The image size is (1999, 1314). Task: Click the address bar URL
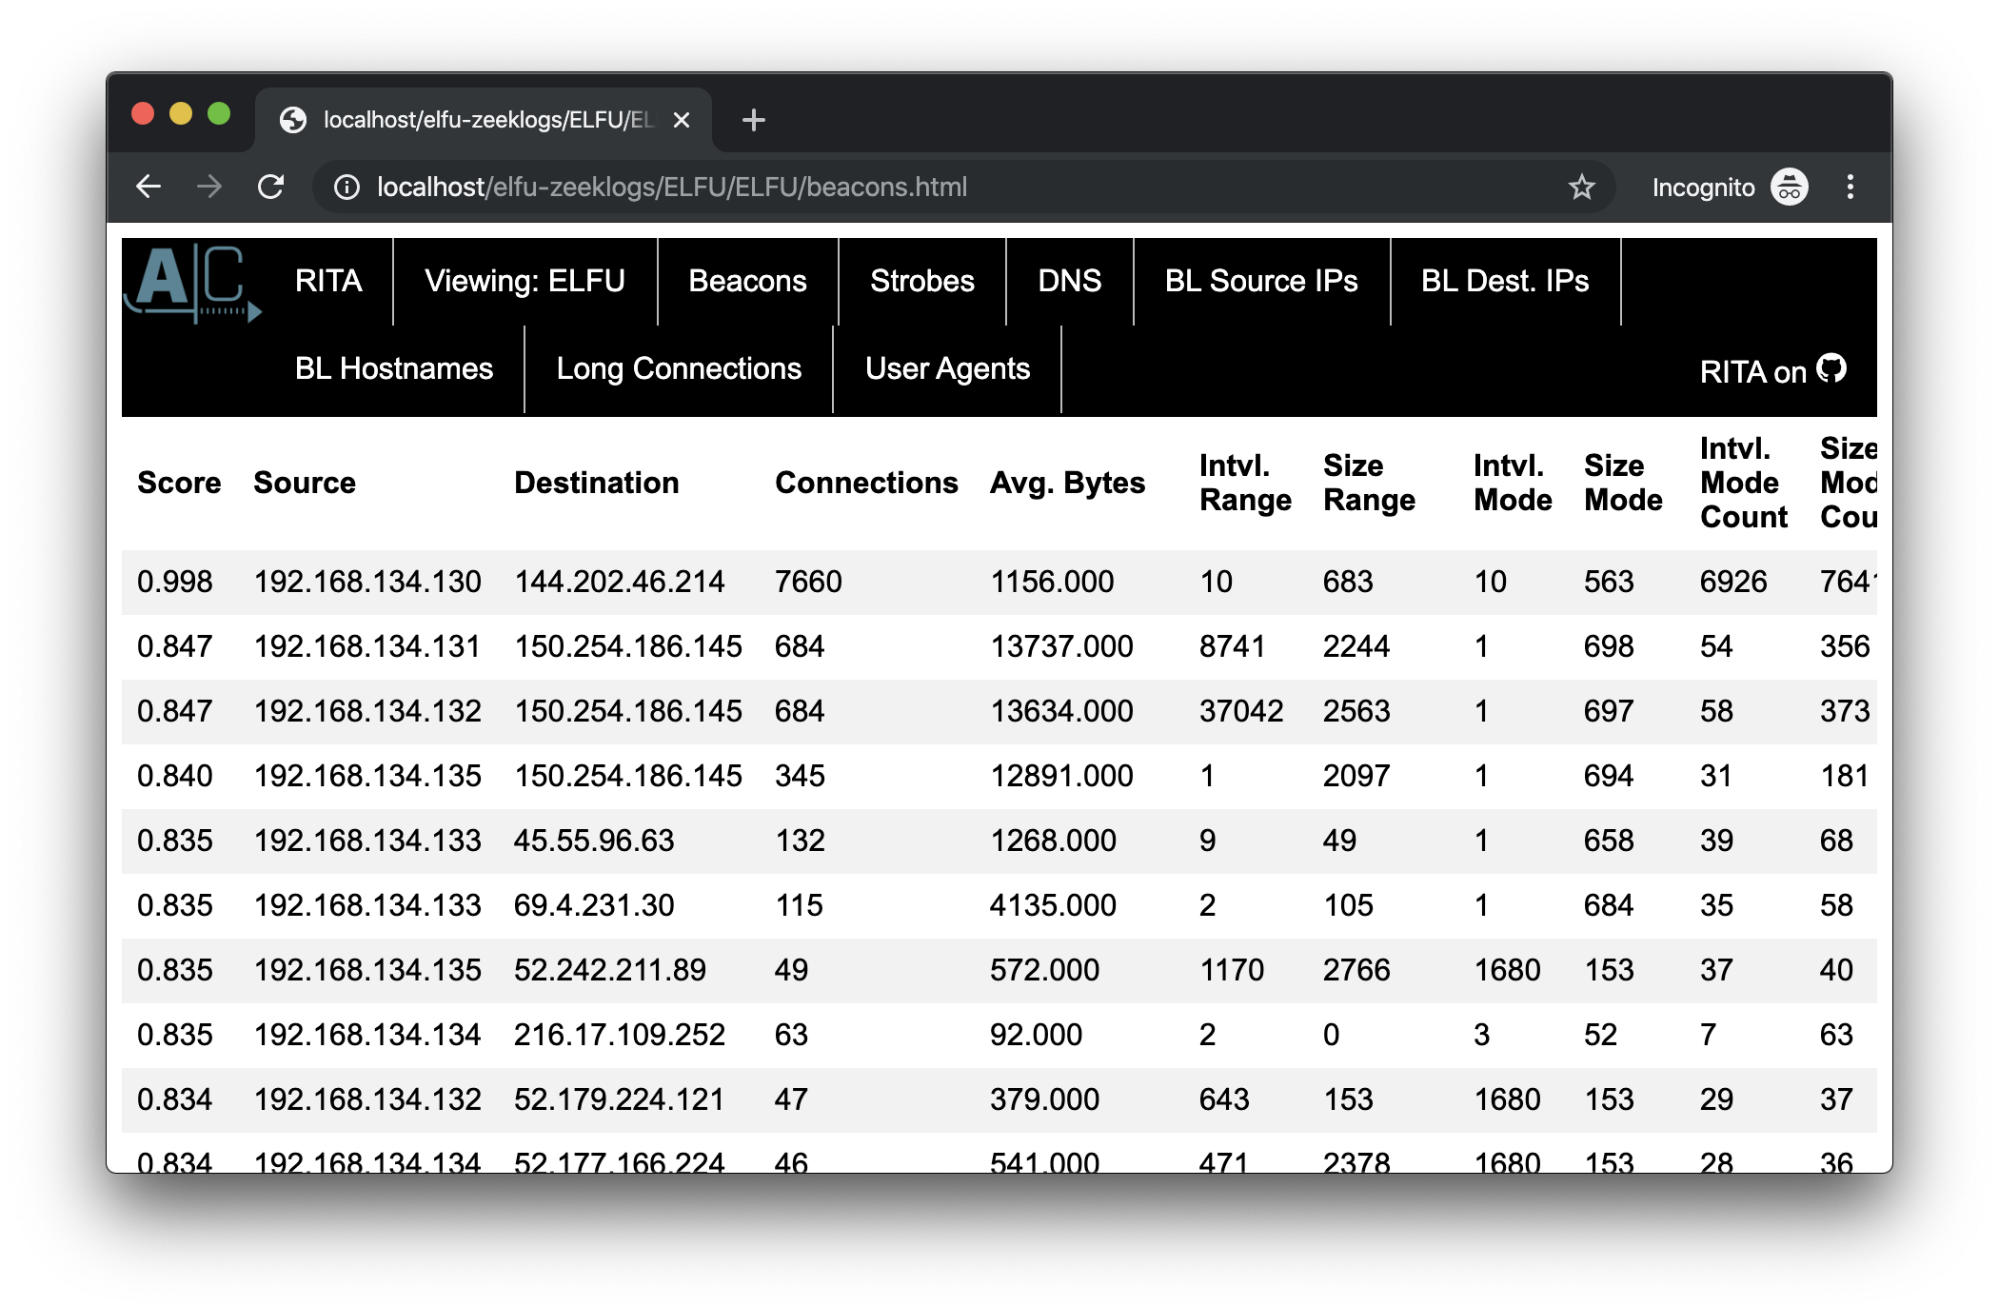[x=672, y=187]
